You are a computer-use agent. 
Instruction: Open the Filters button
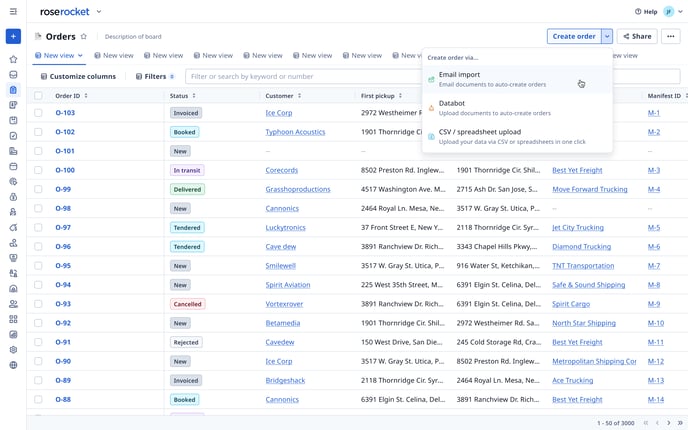tap(155, 76)
